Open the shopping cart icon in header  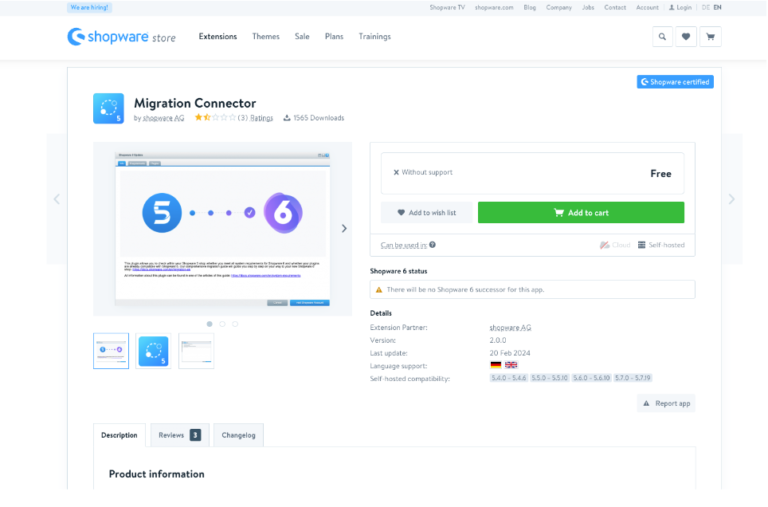coord(710,37)
